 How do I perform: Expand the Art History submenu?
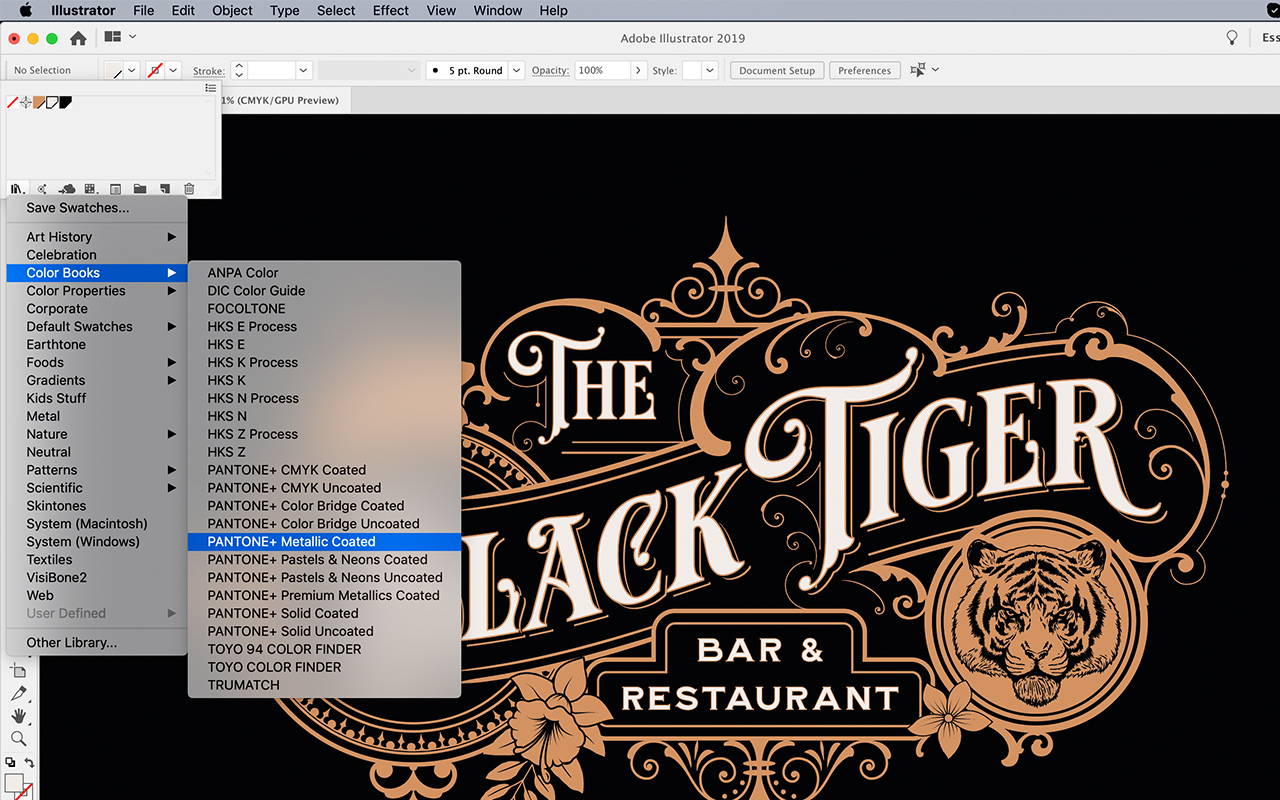[x=96, y=237]
